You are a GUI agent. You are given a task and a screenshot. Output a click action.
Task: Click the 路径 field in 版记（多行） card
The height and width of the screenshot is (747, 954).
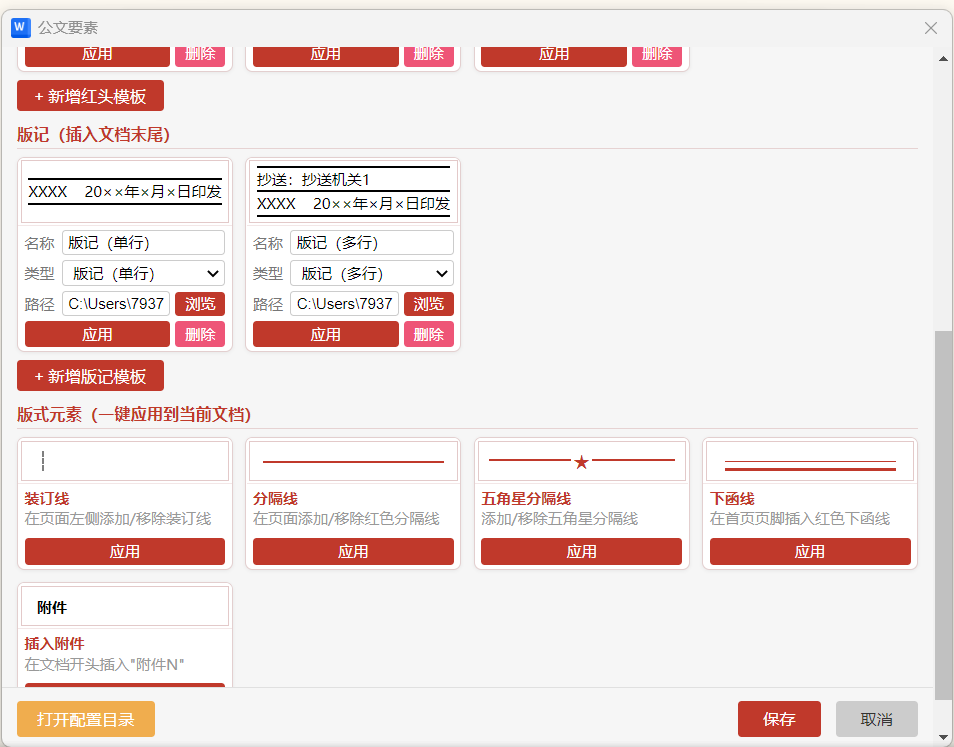point(344,304)
